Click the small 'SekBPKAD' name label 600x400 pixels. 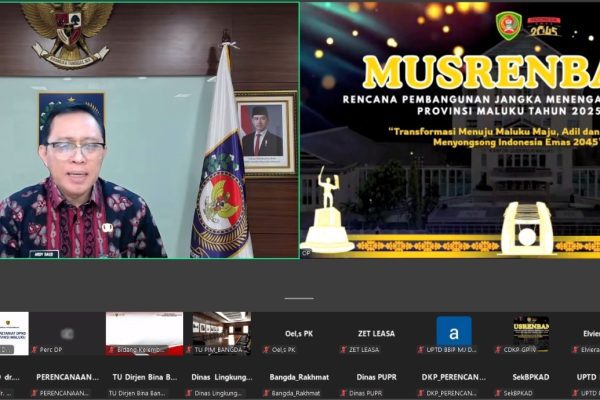click(519, 393)
